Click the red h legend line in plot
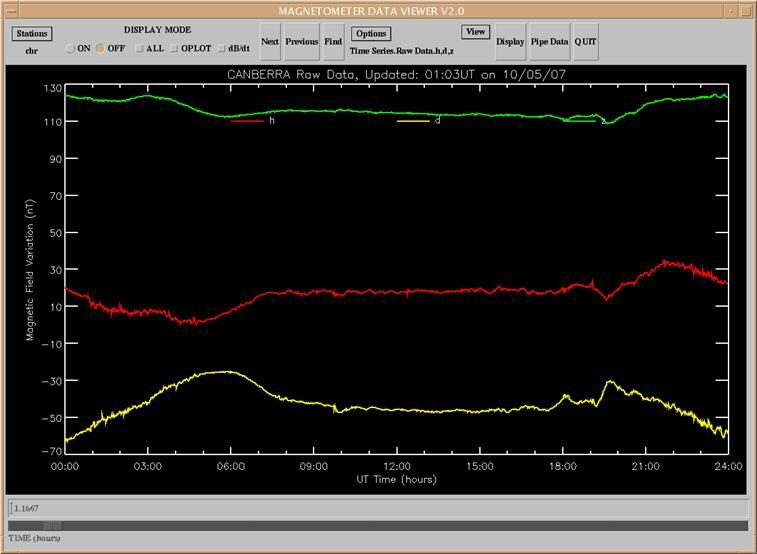The image size is (757, 554). click(247, 121)
